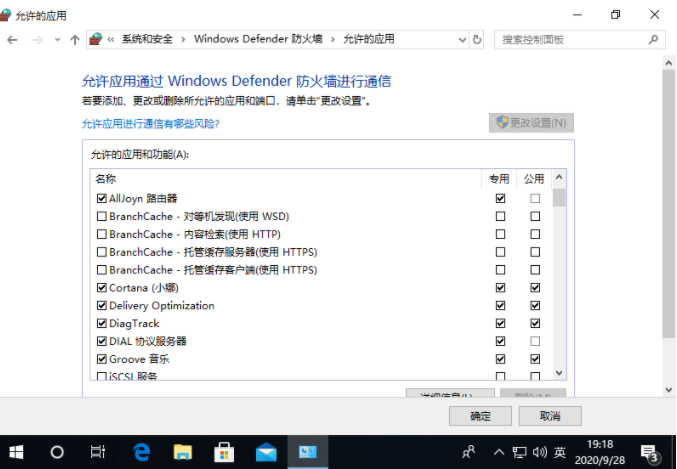Toggle BranchCache 内容检索 name checkbox
Screen dimensions: 677x469
(x=101, y=234)
